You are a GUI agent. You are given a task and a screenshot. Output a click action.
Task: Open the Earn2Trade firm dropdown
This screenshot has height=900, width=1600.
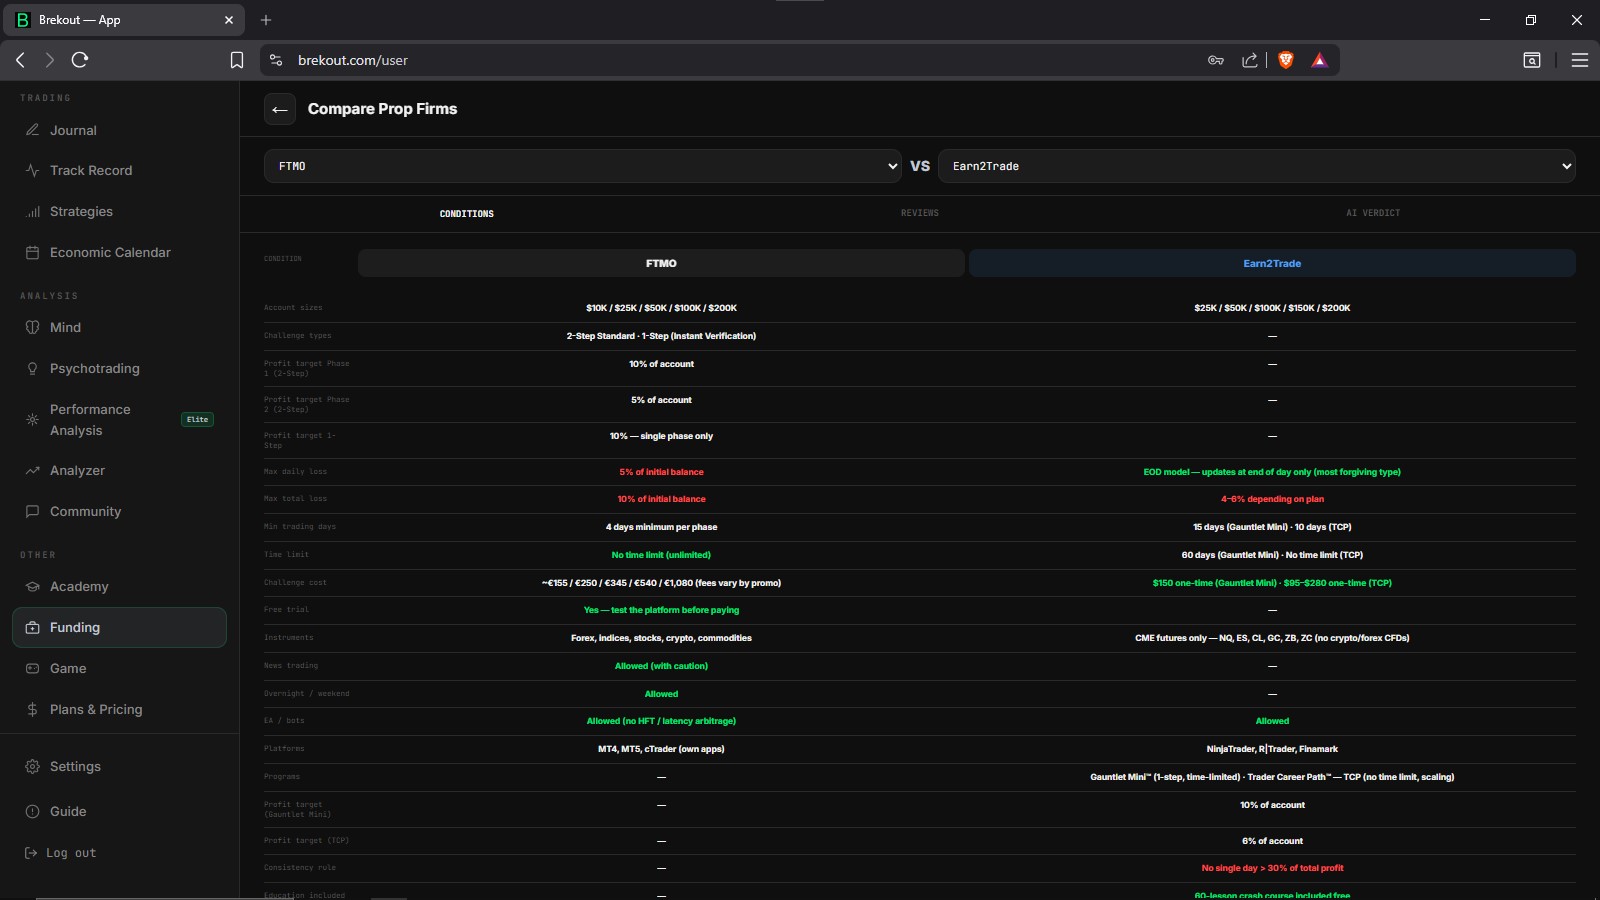[1257, 166]
